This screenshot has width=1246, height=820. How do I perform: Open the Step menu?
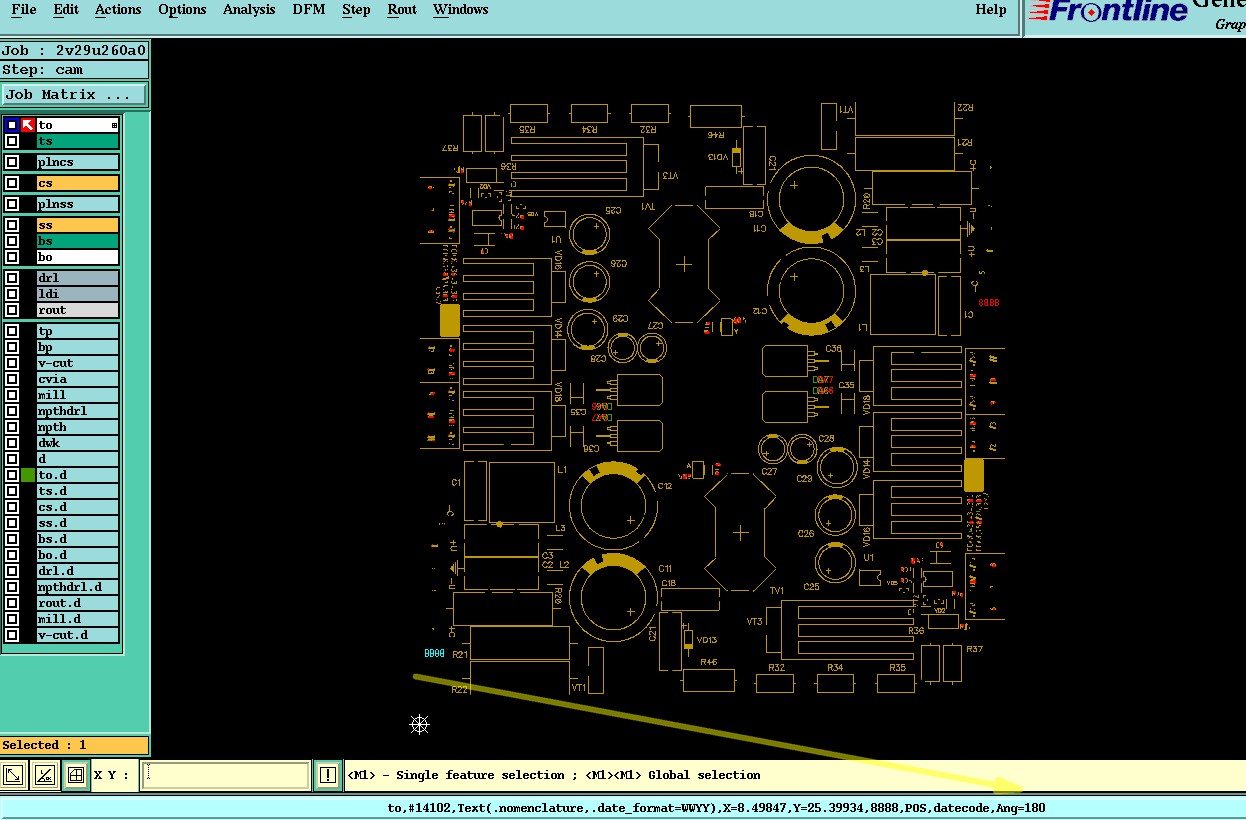[x=356, y=10]
